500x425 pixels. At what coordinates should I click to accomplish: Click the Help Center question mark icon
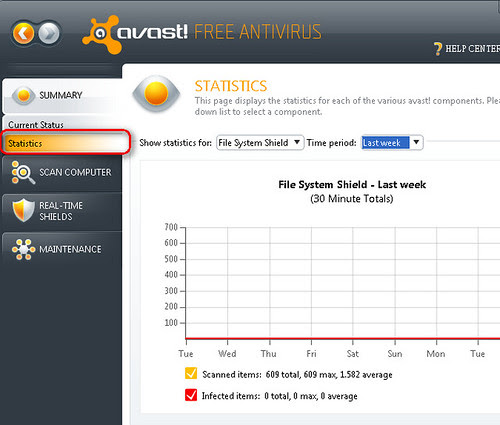(438, 49)
